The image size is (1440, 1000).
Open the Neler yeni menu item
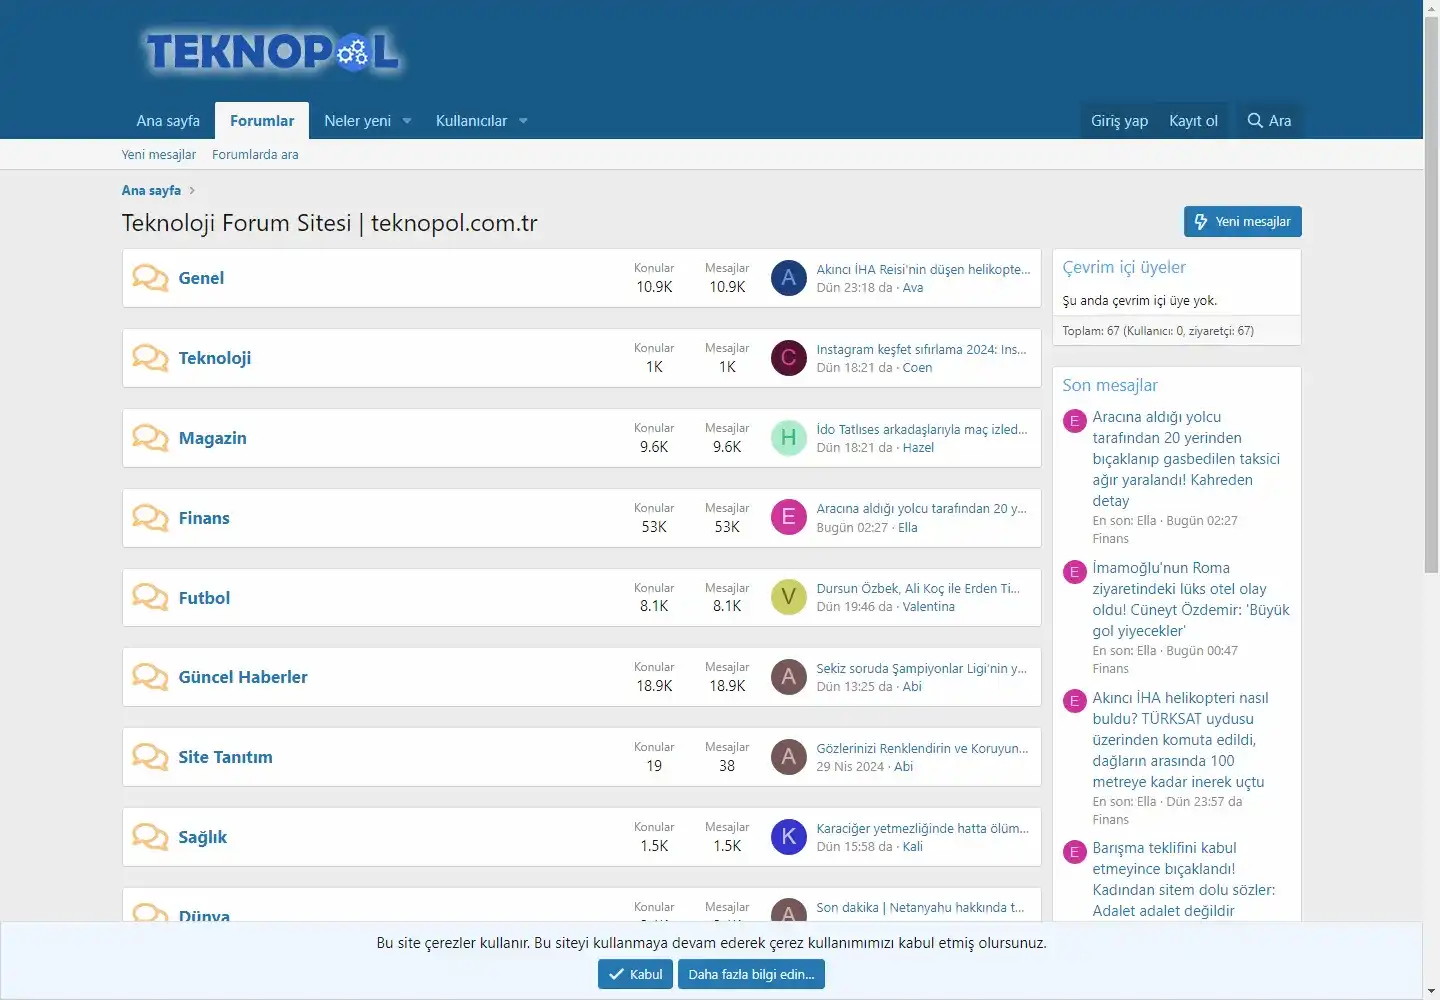point(357,121)
